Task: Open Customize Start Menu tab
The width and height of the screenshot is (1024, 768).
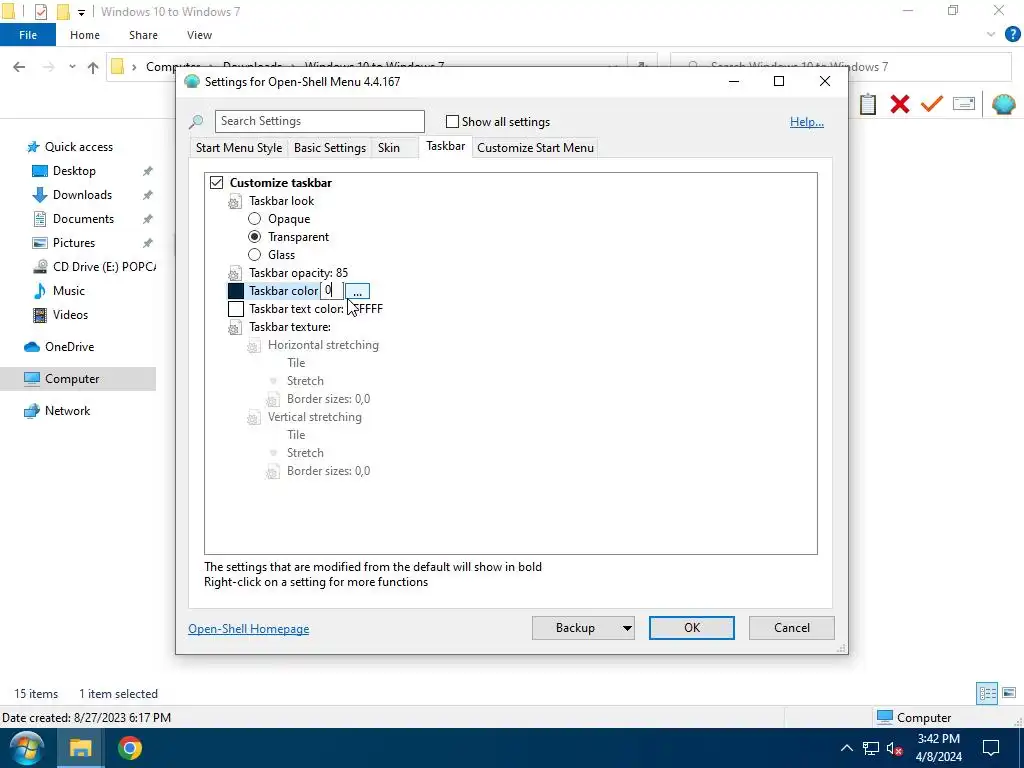Action: (x=536, y=148)
